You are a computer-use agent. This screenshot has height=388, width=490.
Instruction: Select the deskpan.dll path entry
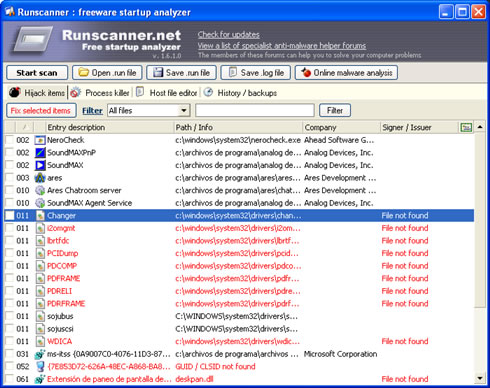point(194,379)
